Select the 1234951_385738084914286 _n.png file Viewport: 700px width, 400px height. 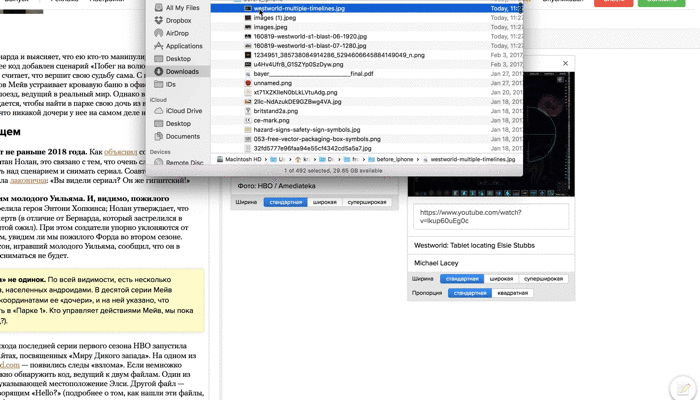click(339, 55)
